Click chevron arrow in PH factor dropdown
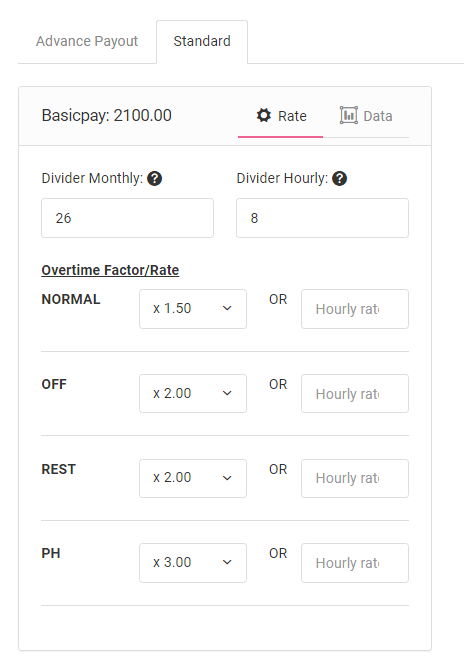The height and width of the screenshot is (672, 464). click(227, 562)
